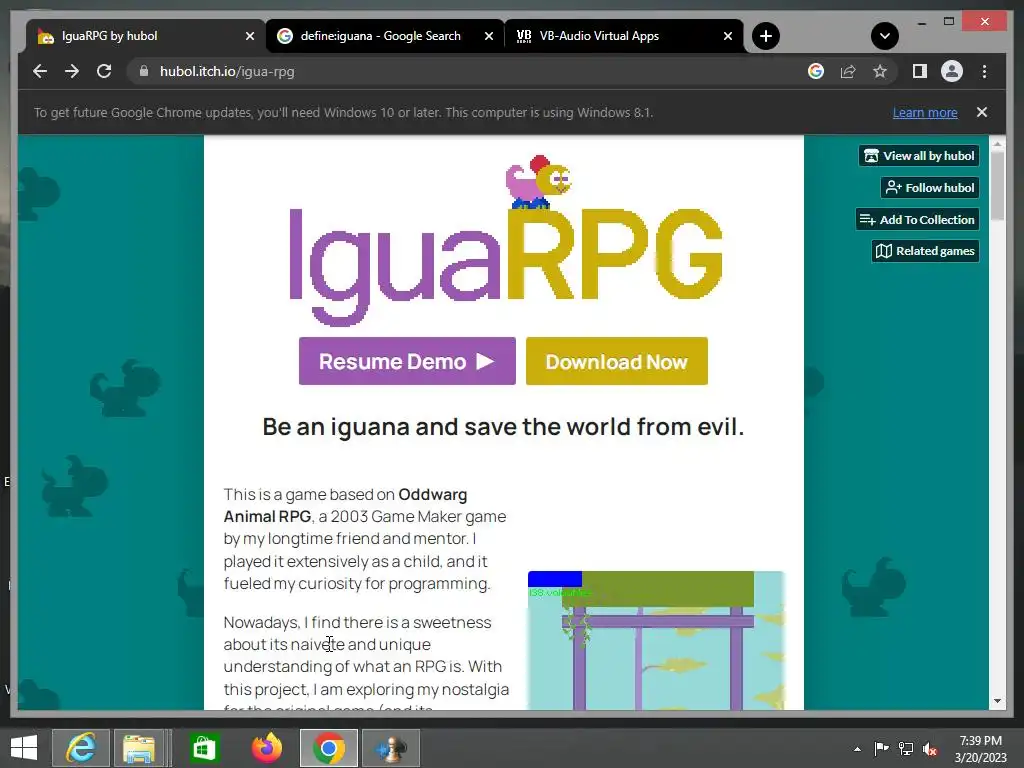Image resolution: width=1024 pixels, height=768 pixels.
Task: Switch to the IguaRPG by hubol tab
Action: 137,36
